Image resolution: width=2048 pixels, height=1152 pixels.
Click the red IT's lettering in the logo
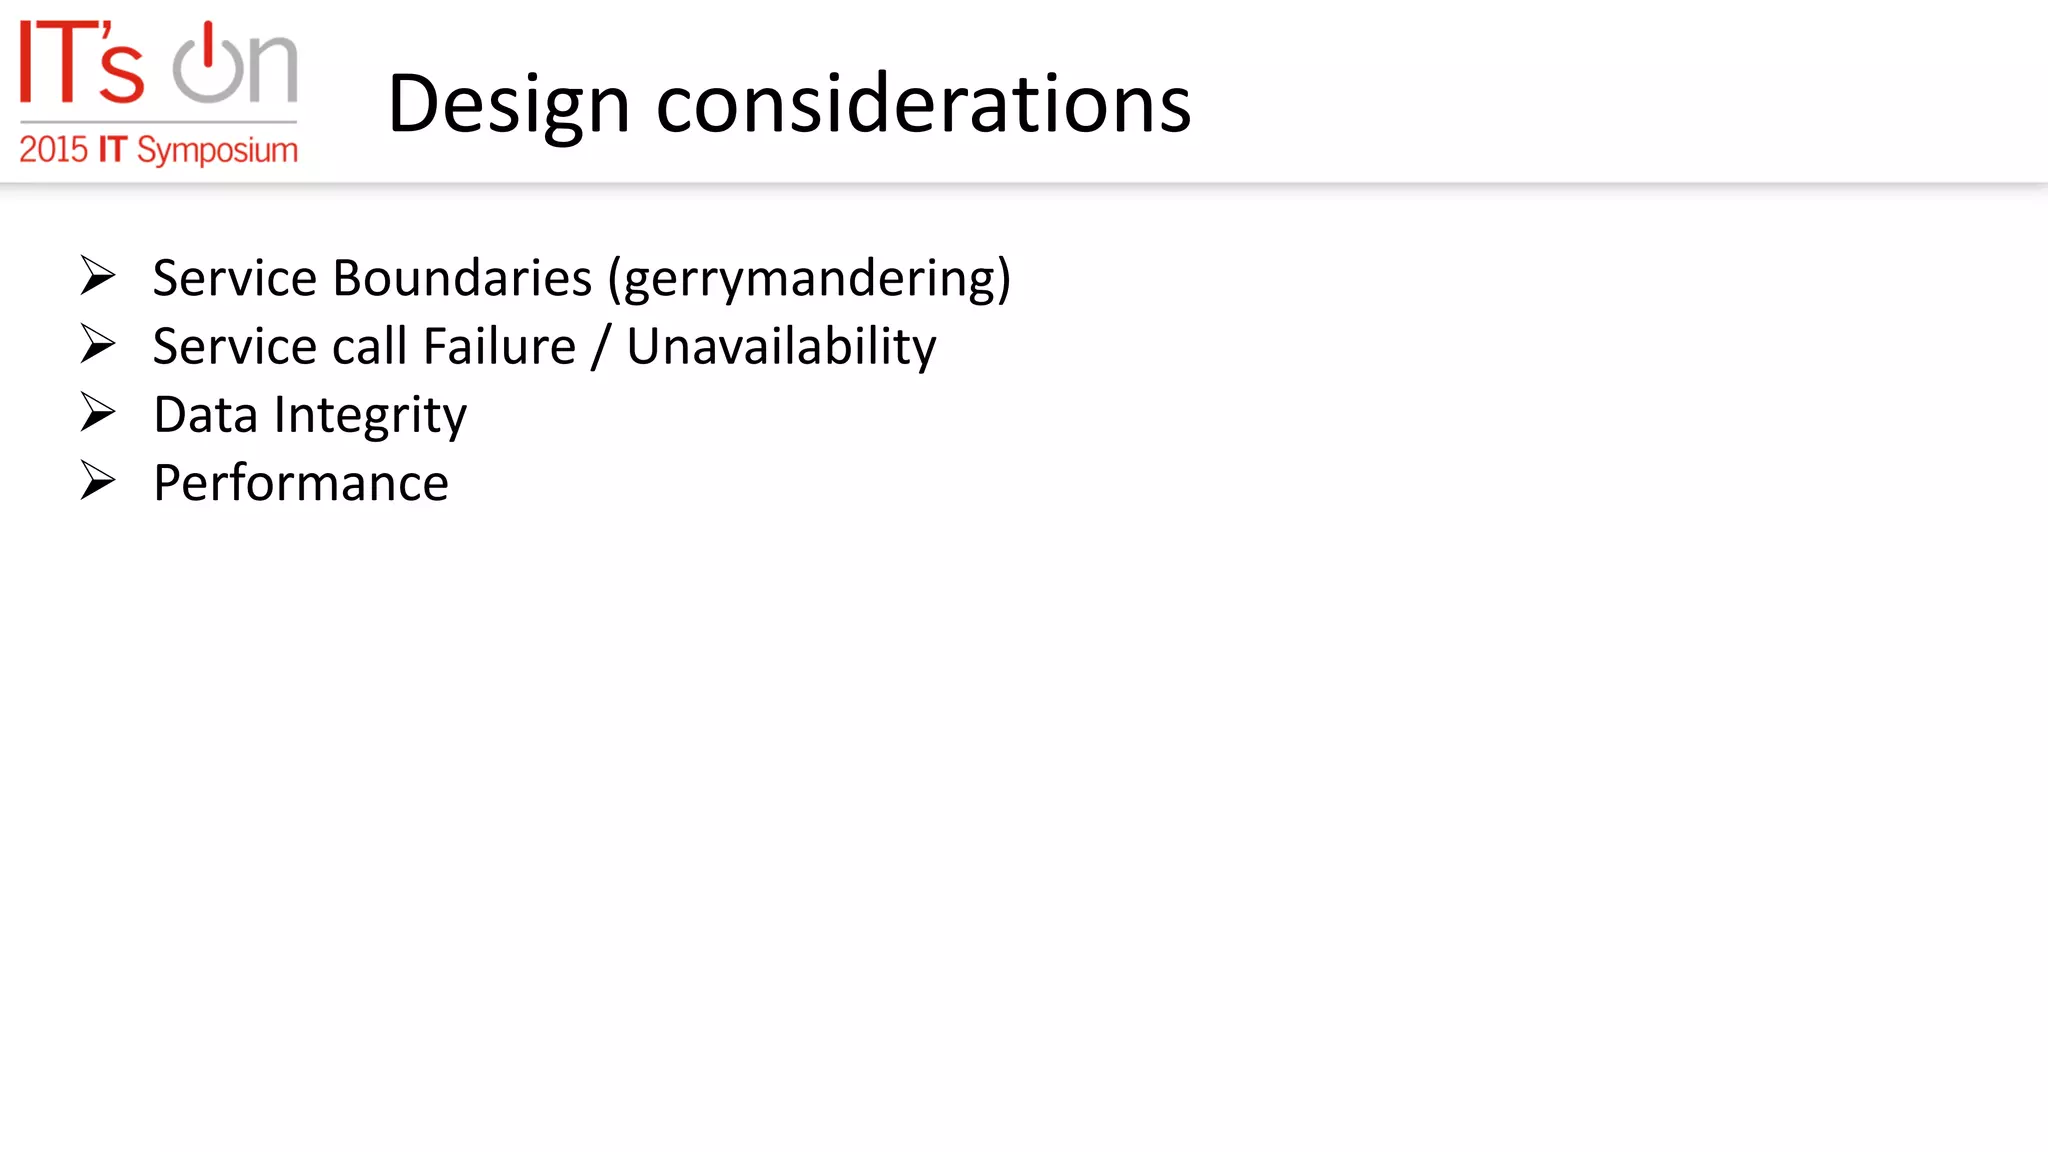click(82, 62)
